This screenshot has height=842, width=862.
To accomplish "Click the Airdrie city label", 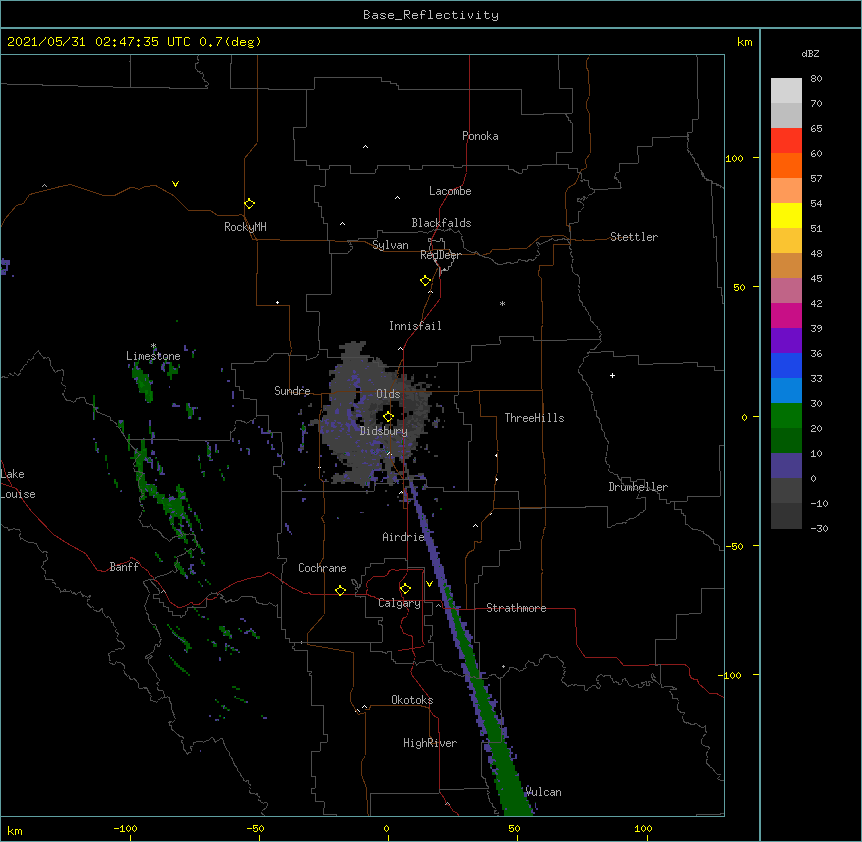I will (403, 537).
